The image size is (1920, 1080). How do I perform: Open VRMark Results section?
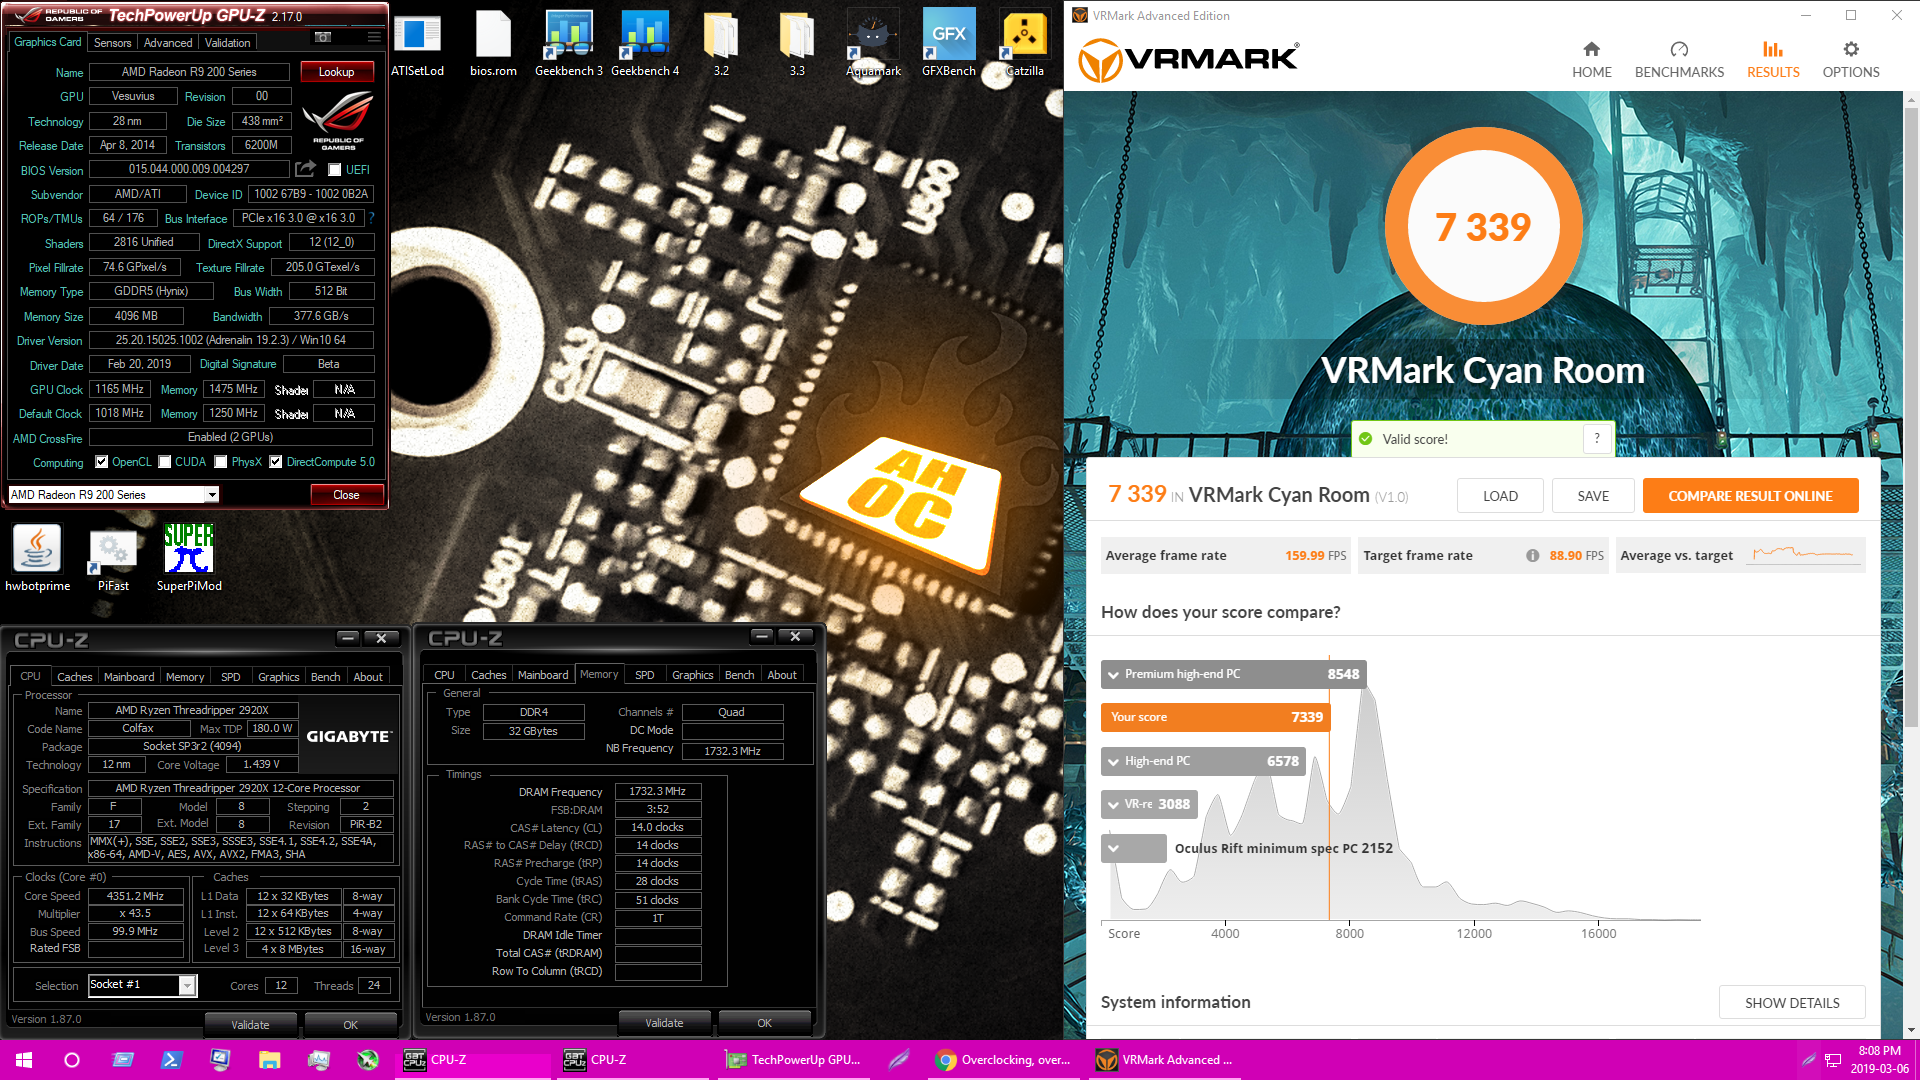[x=1773, y=60]
